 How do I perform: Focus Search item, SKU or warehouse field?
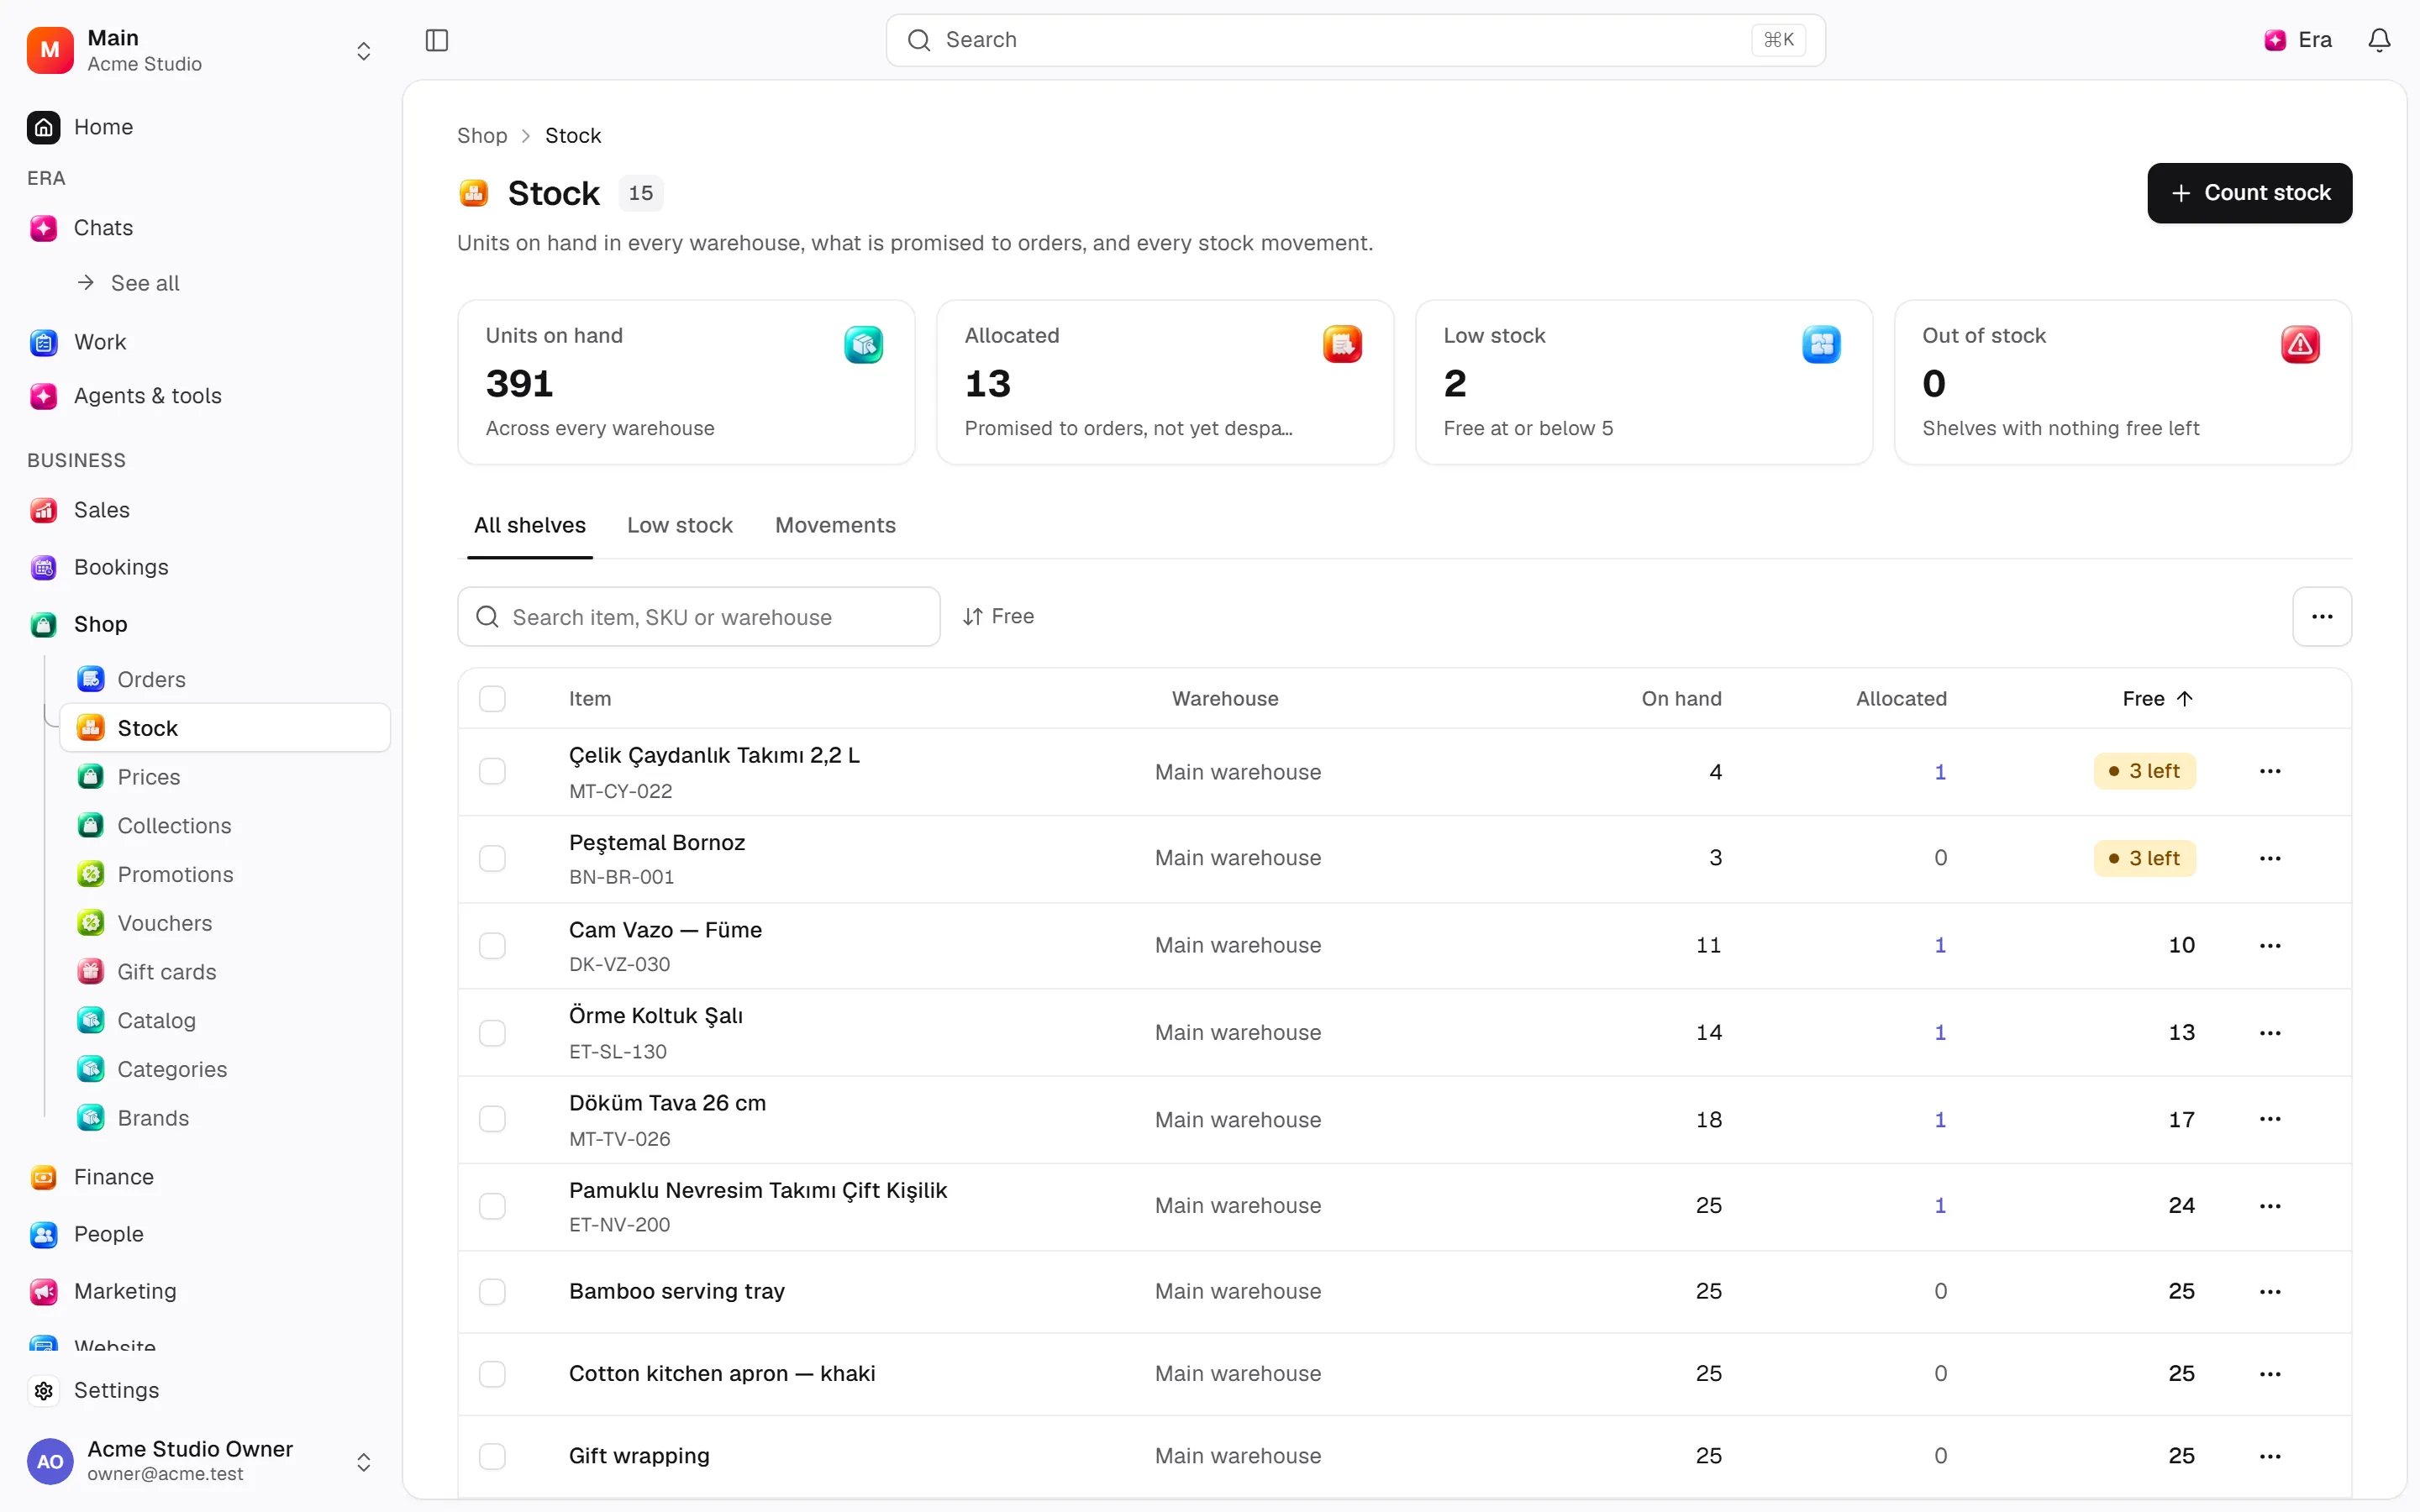[698, 616]
